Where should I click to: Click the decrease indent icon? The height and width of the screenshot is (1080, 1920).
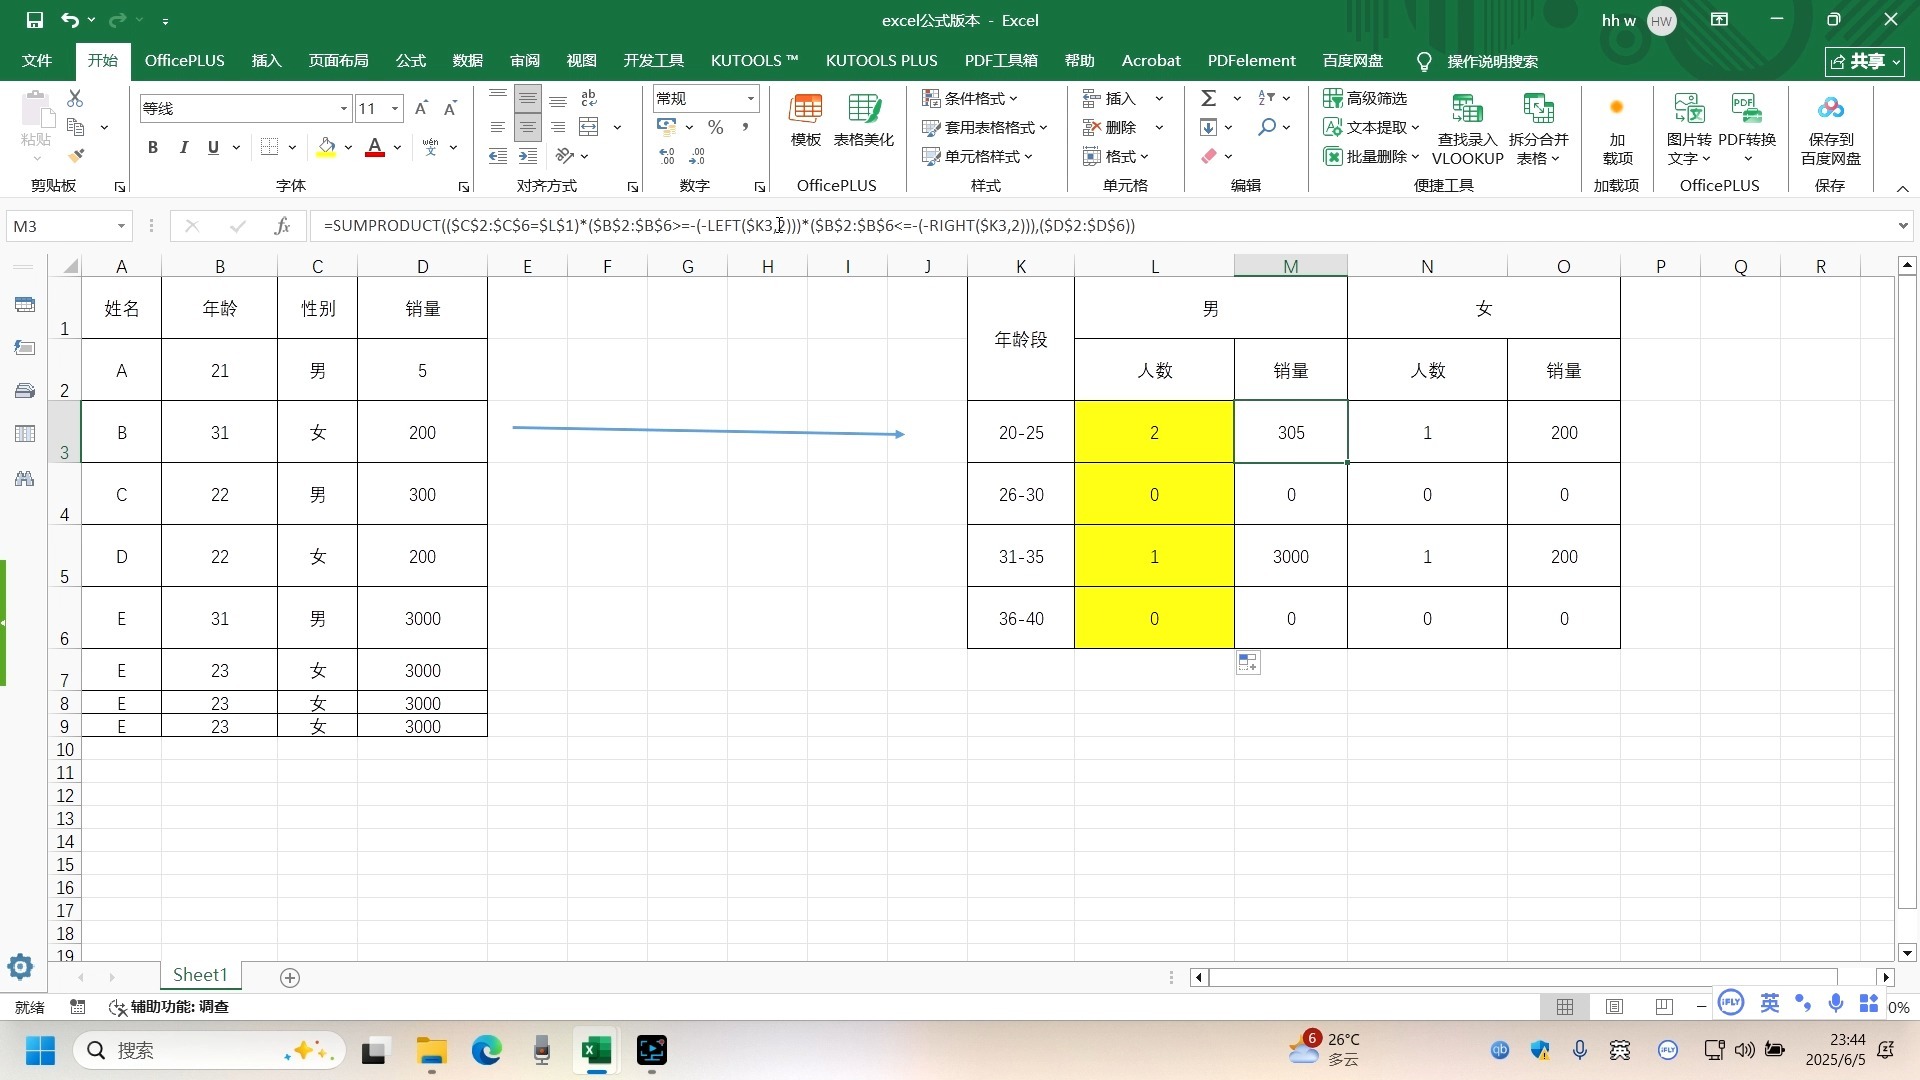[498, 156]
